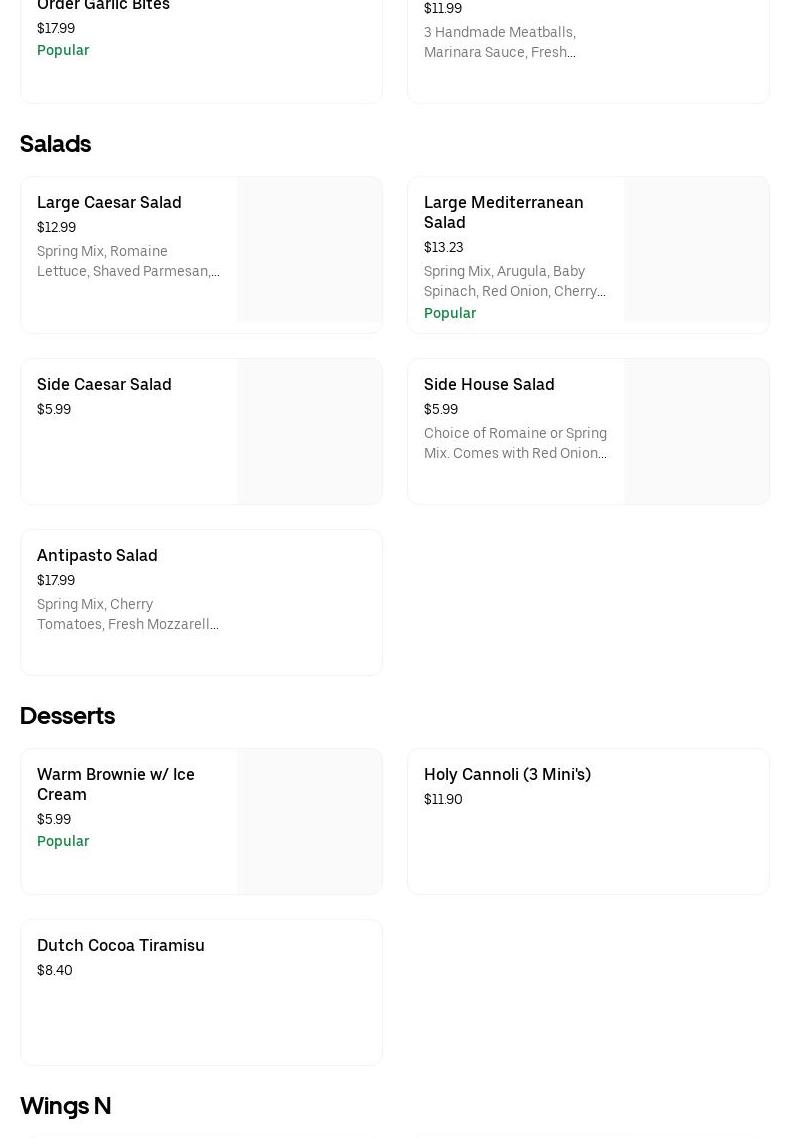Click the Wings N section heading
The width and height of the screenshot is (804, 1138).
65,1106
